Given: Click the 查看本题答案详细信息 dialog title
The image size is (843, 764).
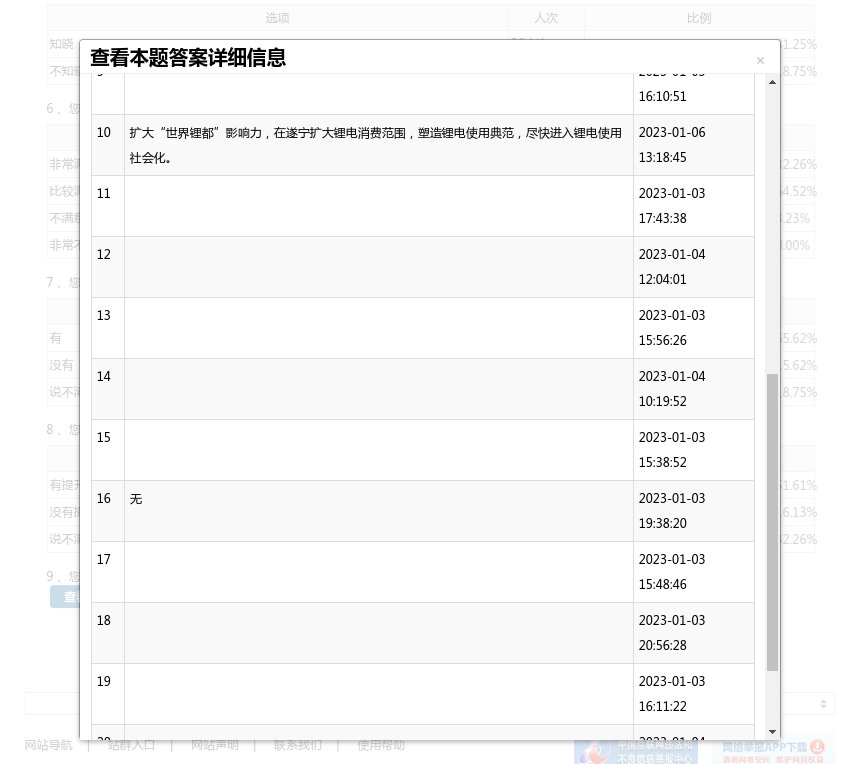Looking at the screenshot, I should tap(188, 58).
